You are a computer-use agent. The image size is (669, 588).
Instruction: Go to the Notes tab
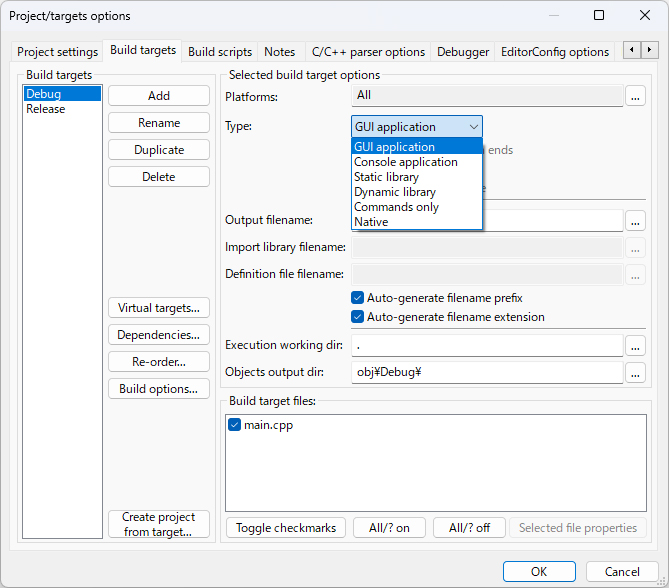click(x=279, y=52)
